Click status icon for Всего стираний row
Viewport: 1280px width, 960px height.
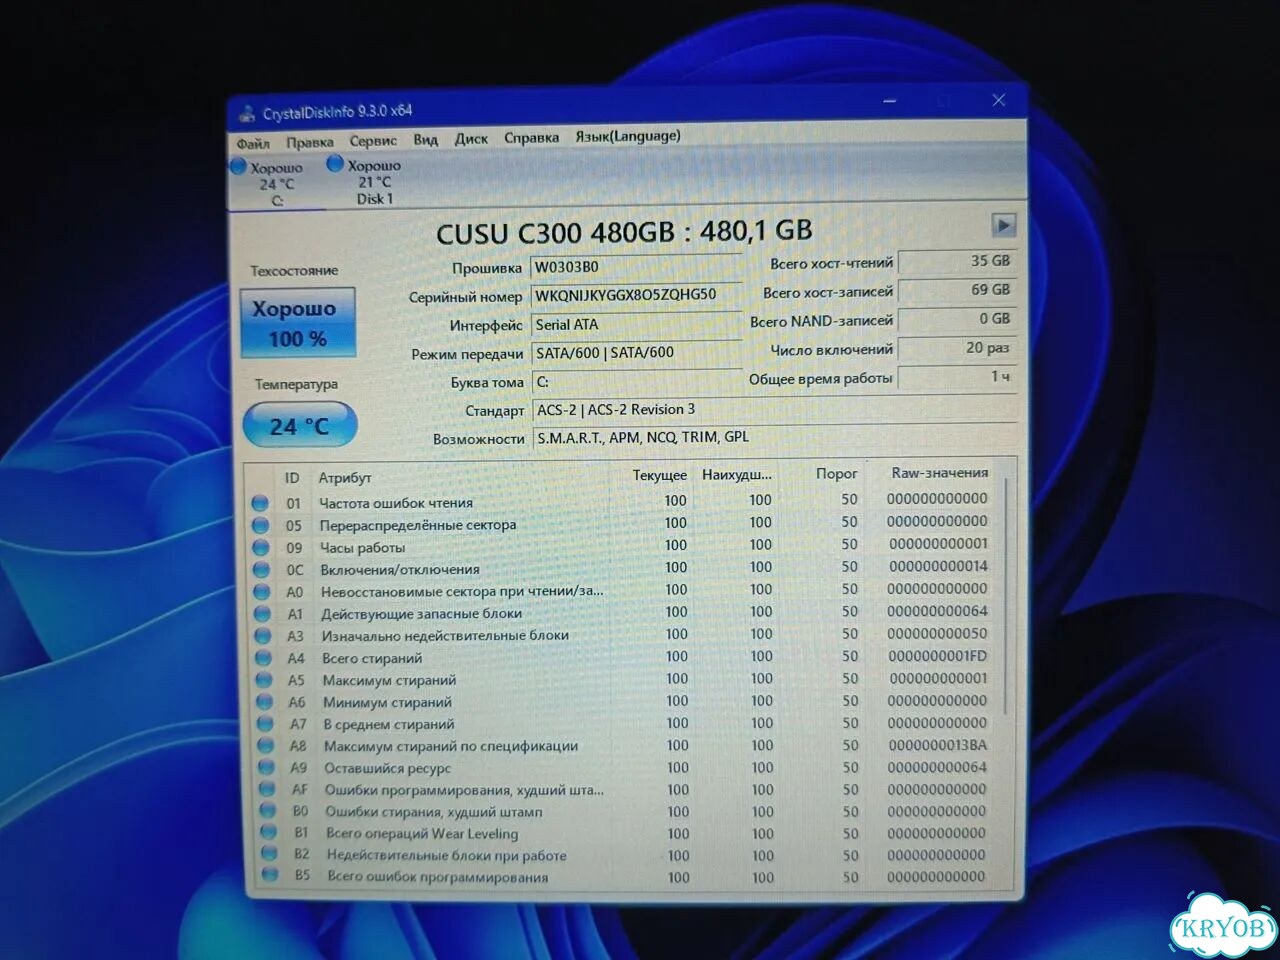click(x=263, y=658)
